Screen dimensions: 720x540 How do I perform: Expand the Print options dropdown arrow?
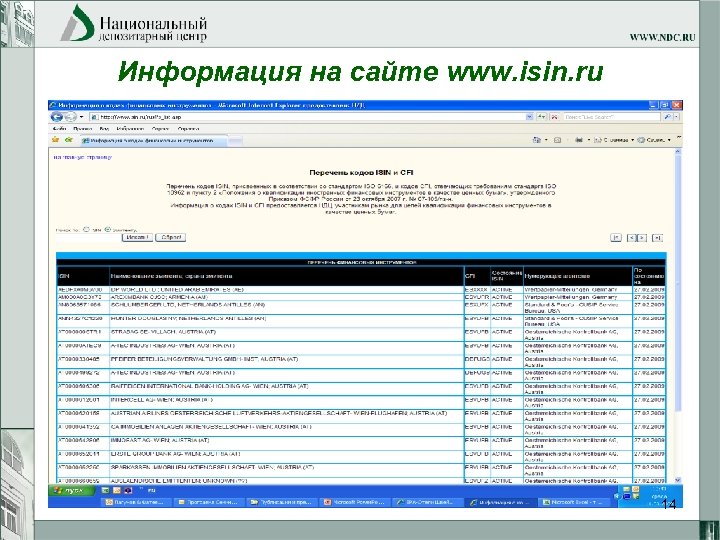589,140
